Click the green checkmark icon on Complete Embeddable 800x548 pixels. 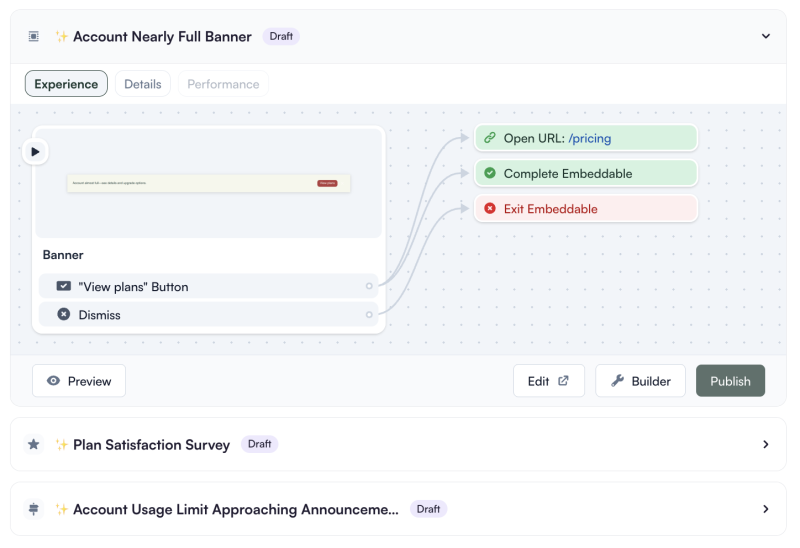pyautogui.click(x=490, y=173)
